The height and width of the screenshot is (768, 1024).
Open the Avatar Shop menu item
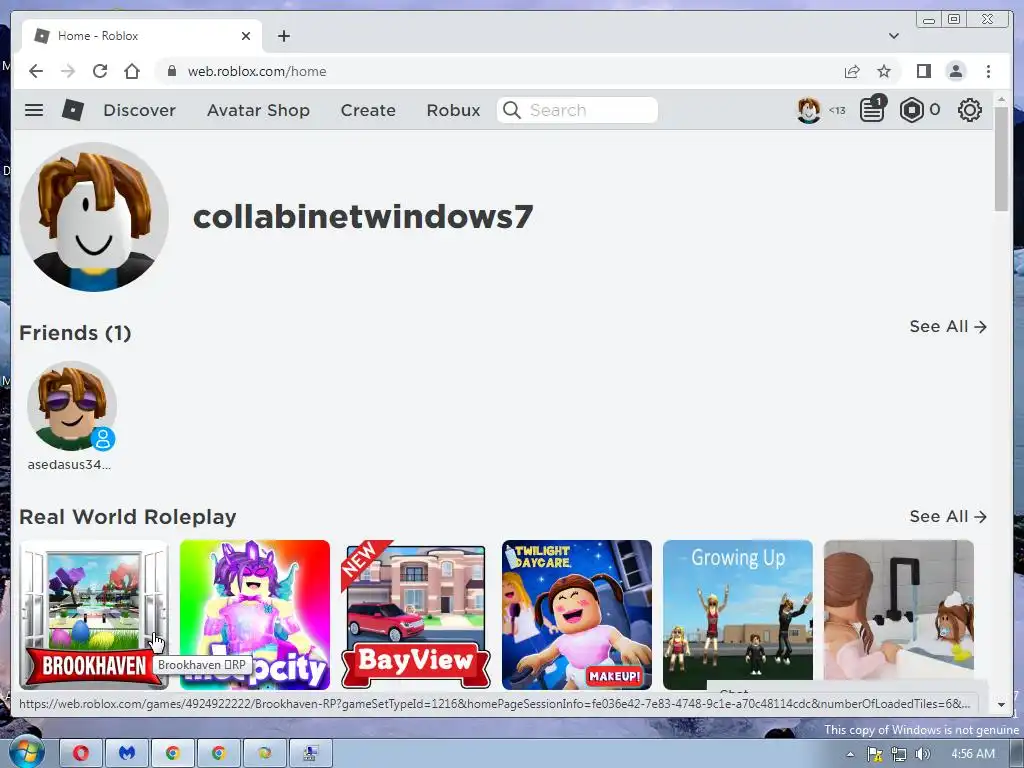(x=258, y=110)
